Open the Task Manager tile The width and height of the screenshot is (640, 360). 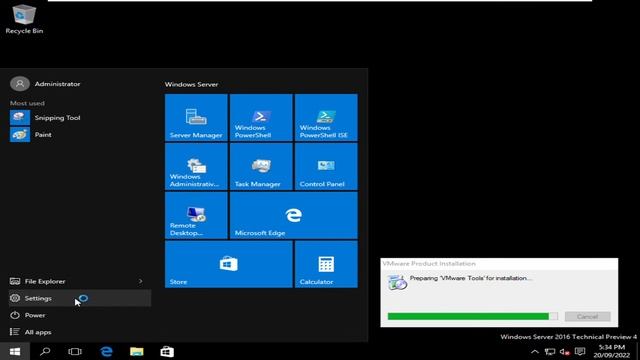pyautogui.click(x=261, y=167)
